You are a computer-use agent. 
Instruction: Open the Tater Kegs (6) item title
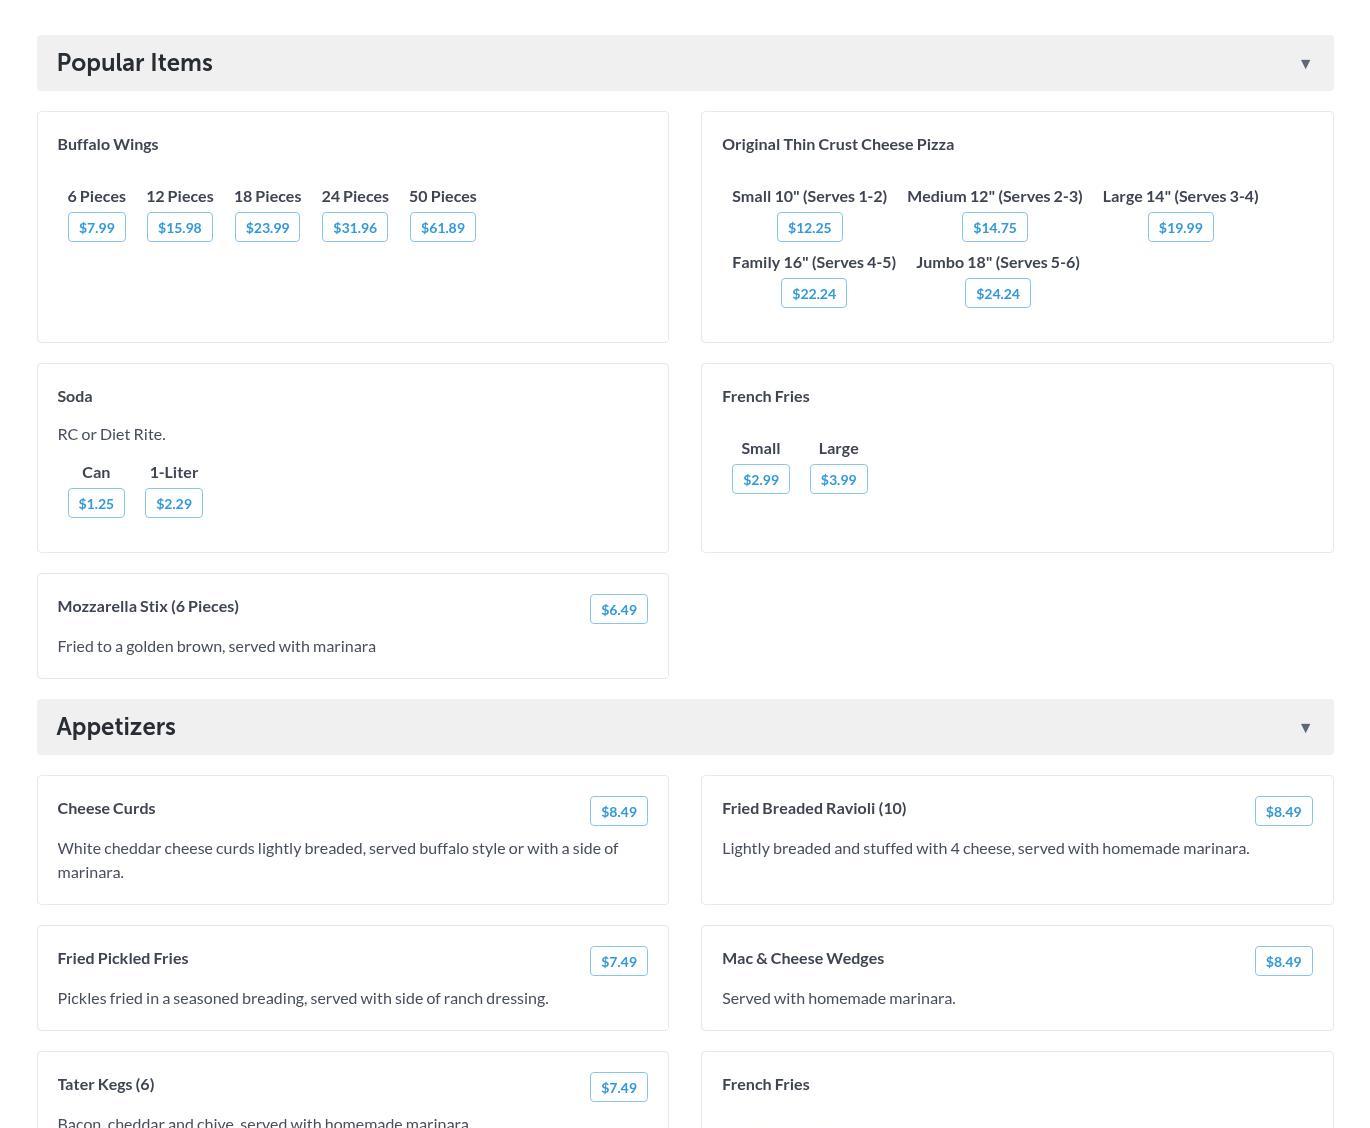pyautogui.click(x=106, y=1084)
